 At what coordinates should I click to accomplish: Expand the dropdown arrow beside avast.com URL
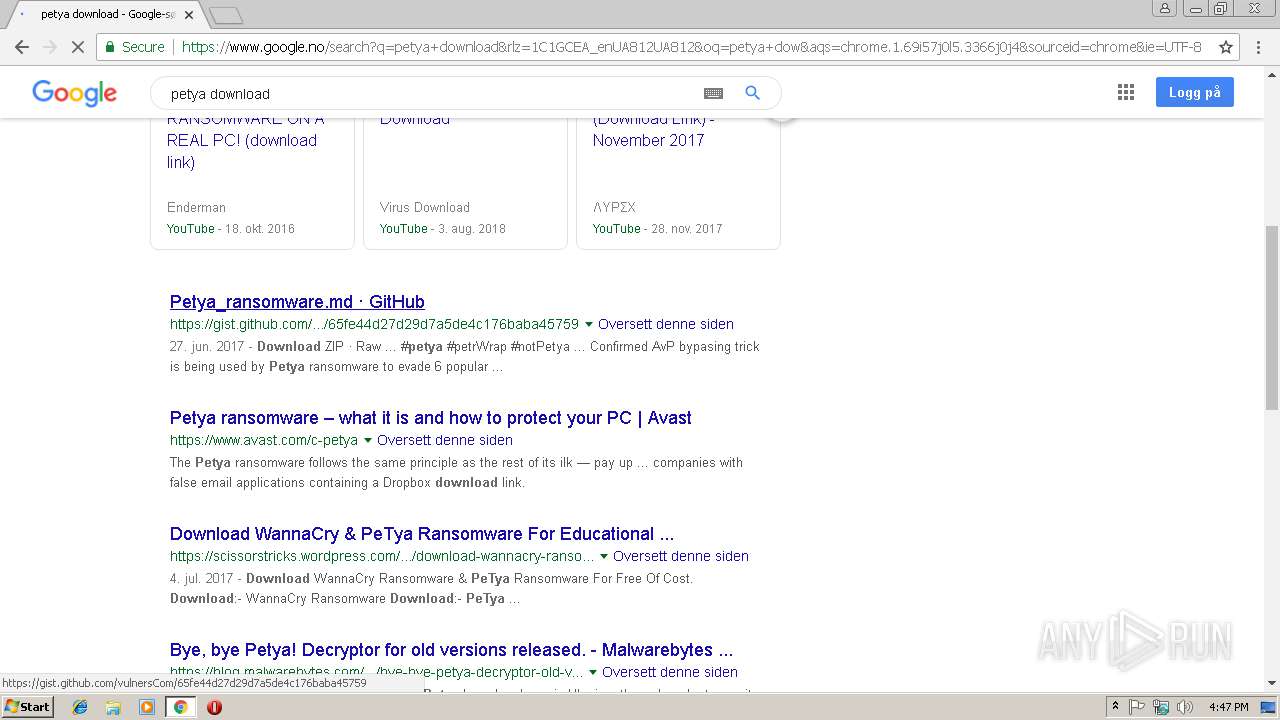point(367,440)
